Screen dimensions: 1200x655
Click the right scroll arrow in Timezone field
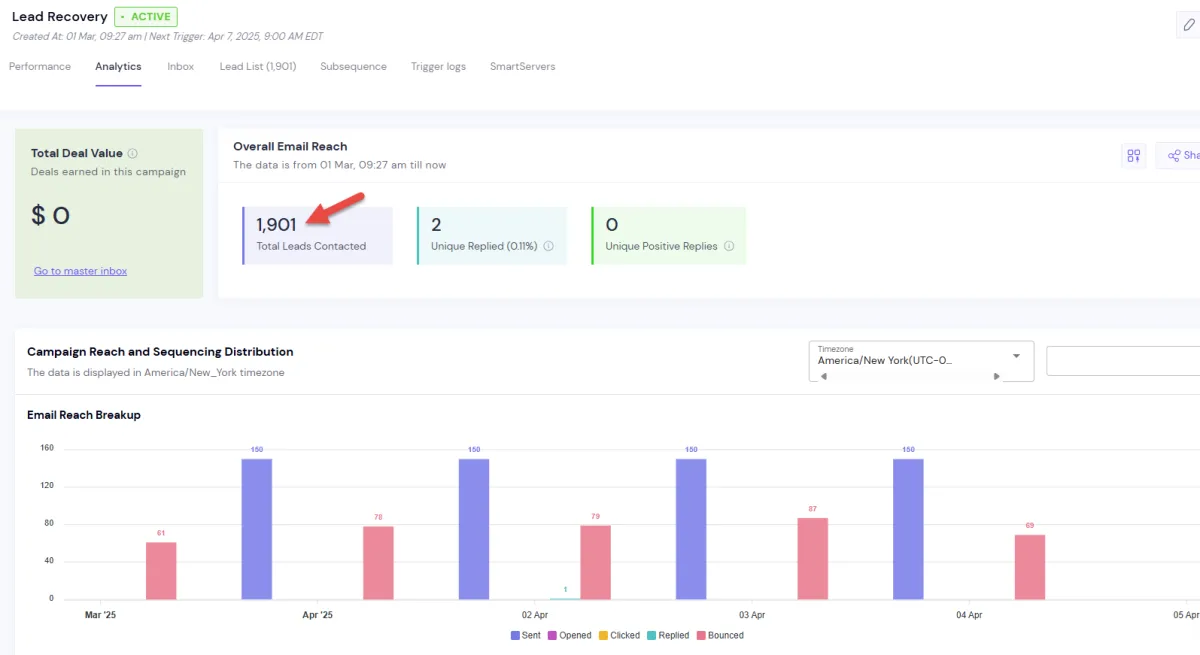pos(996,376)
